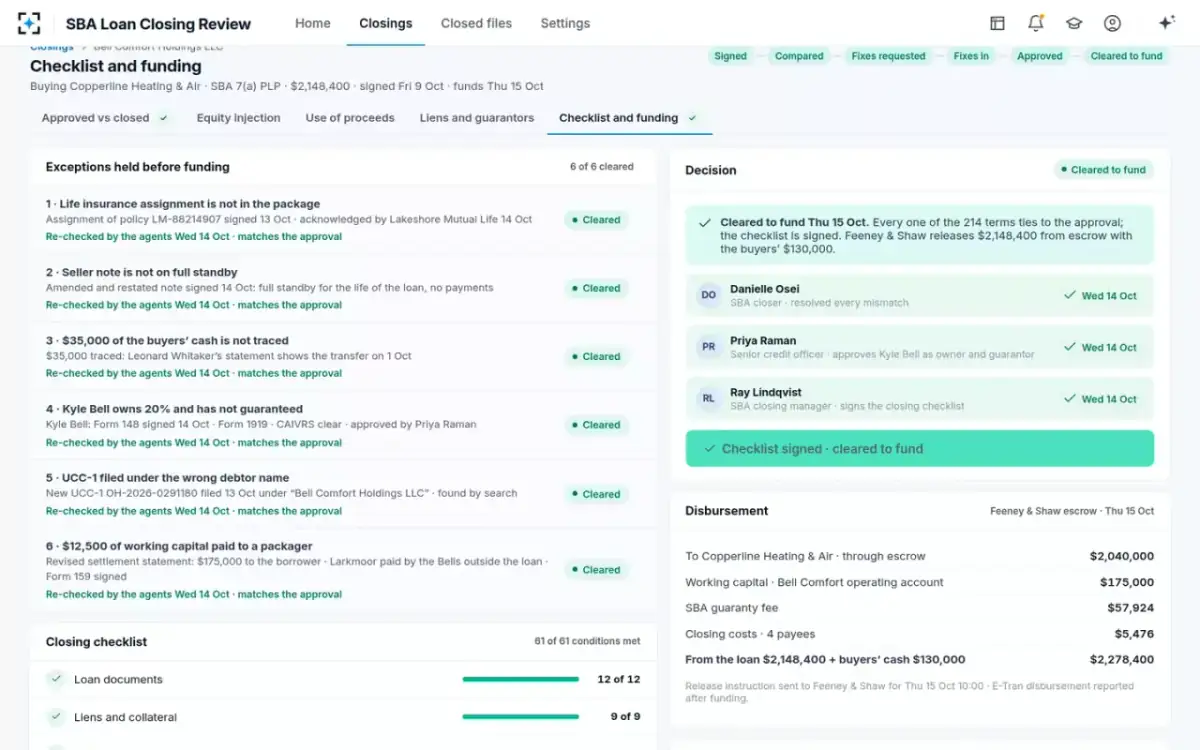Click the Fixes in stage pill
The image size is (1200, 750).
[x=971, y=56]
